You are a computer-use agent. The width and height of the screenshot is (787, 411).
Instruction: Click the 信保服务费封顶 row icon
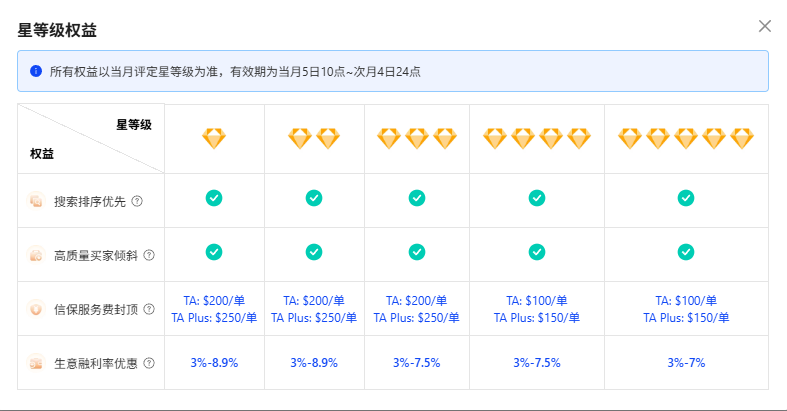pos(36,309)
